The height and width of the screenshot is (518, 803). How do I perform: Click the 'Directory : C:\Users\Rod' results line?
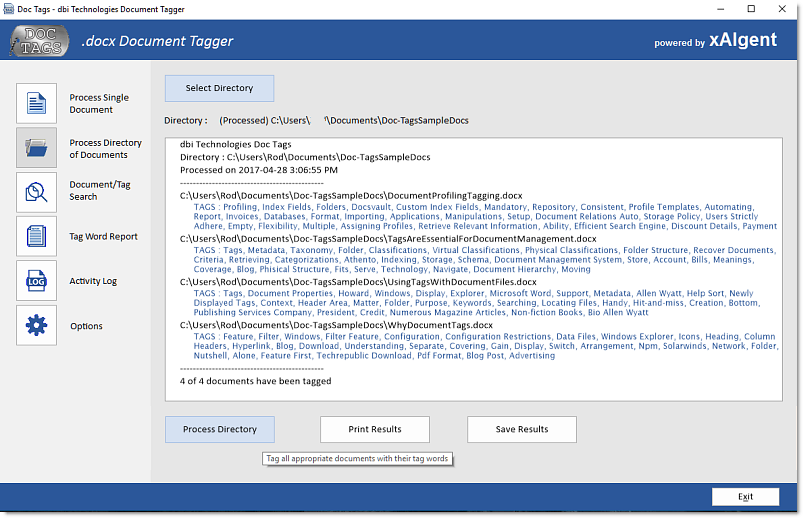[305, 157]
